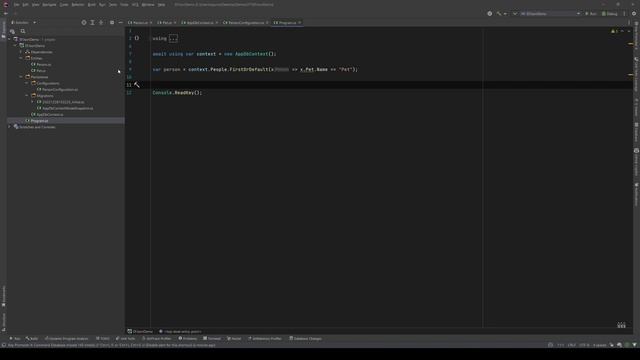This screenshot has height=360, width=640.
Task: Click the warning indicator in editor corner
Action: click(615, 31)
